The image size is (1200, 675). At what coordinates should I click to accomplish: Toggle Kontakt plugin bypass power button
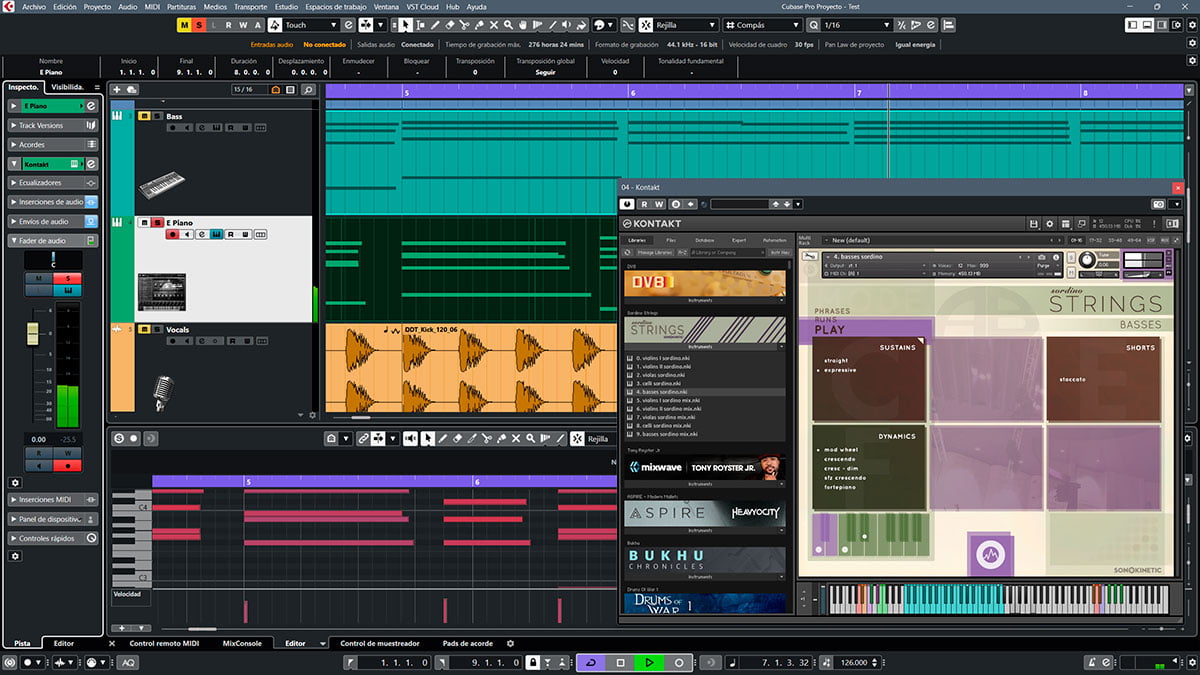(627, 204)
